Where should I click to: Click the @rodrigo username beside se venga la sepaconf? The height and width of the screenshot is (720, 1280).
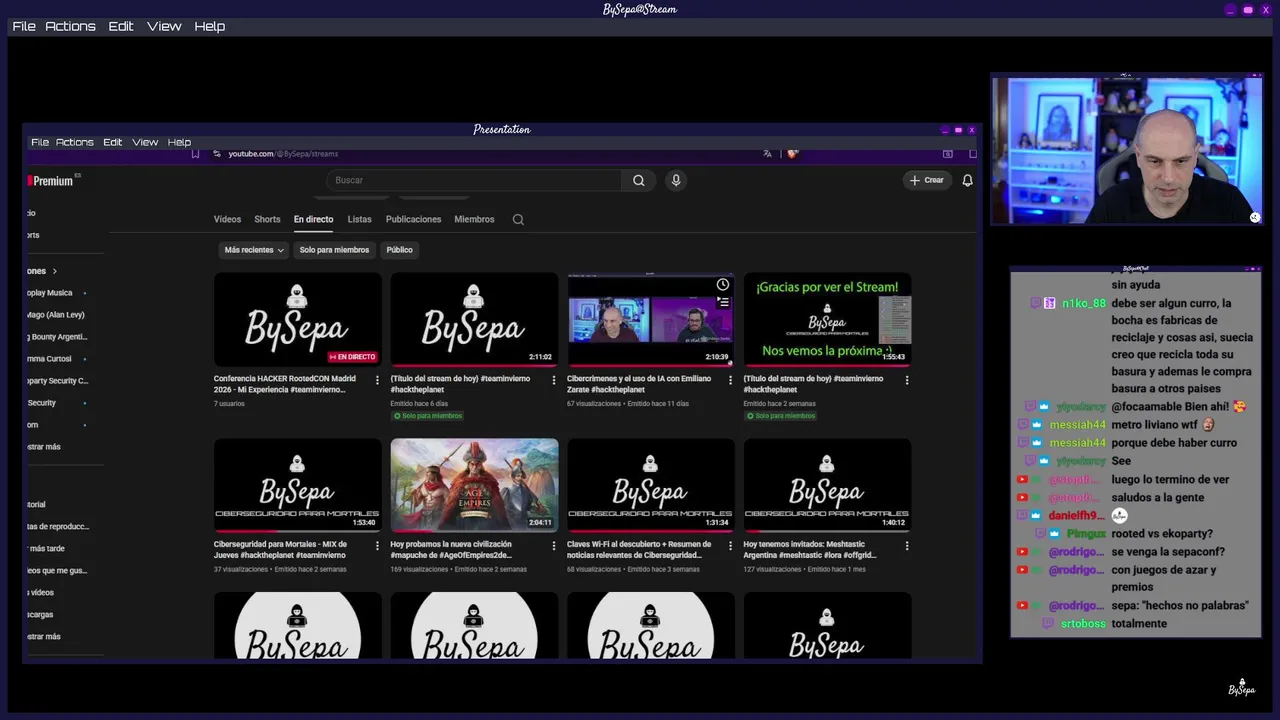tap(1075, 552)
